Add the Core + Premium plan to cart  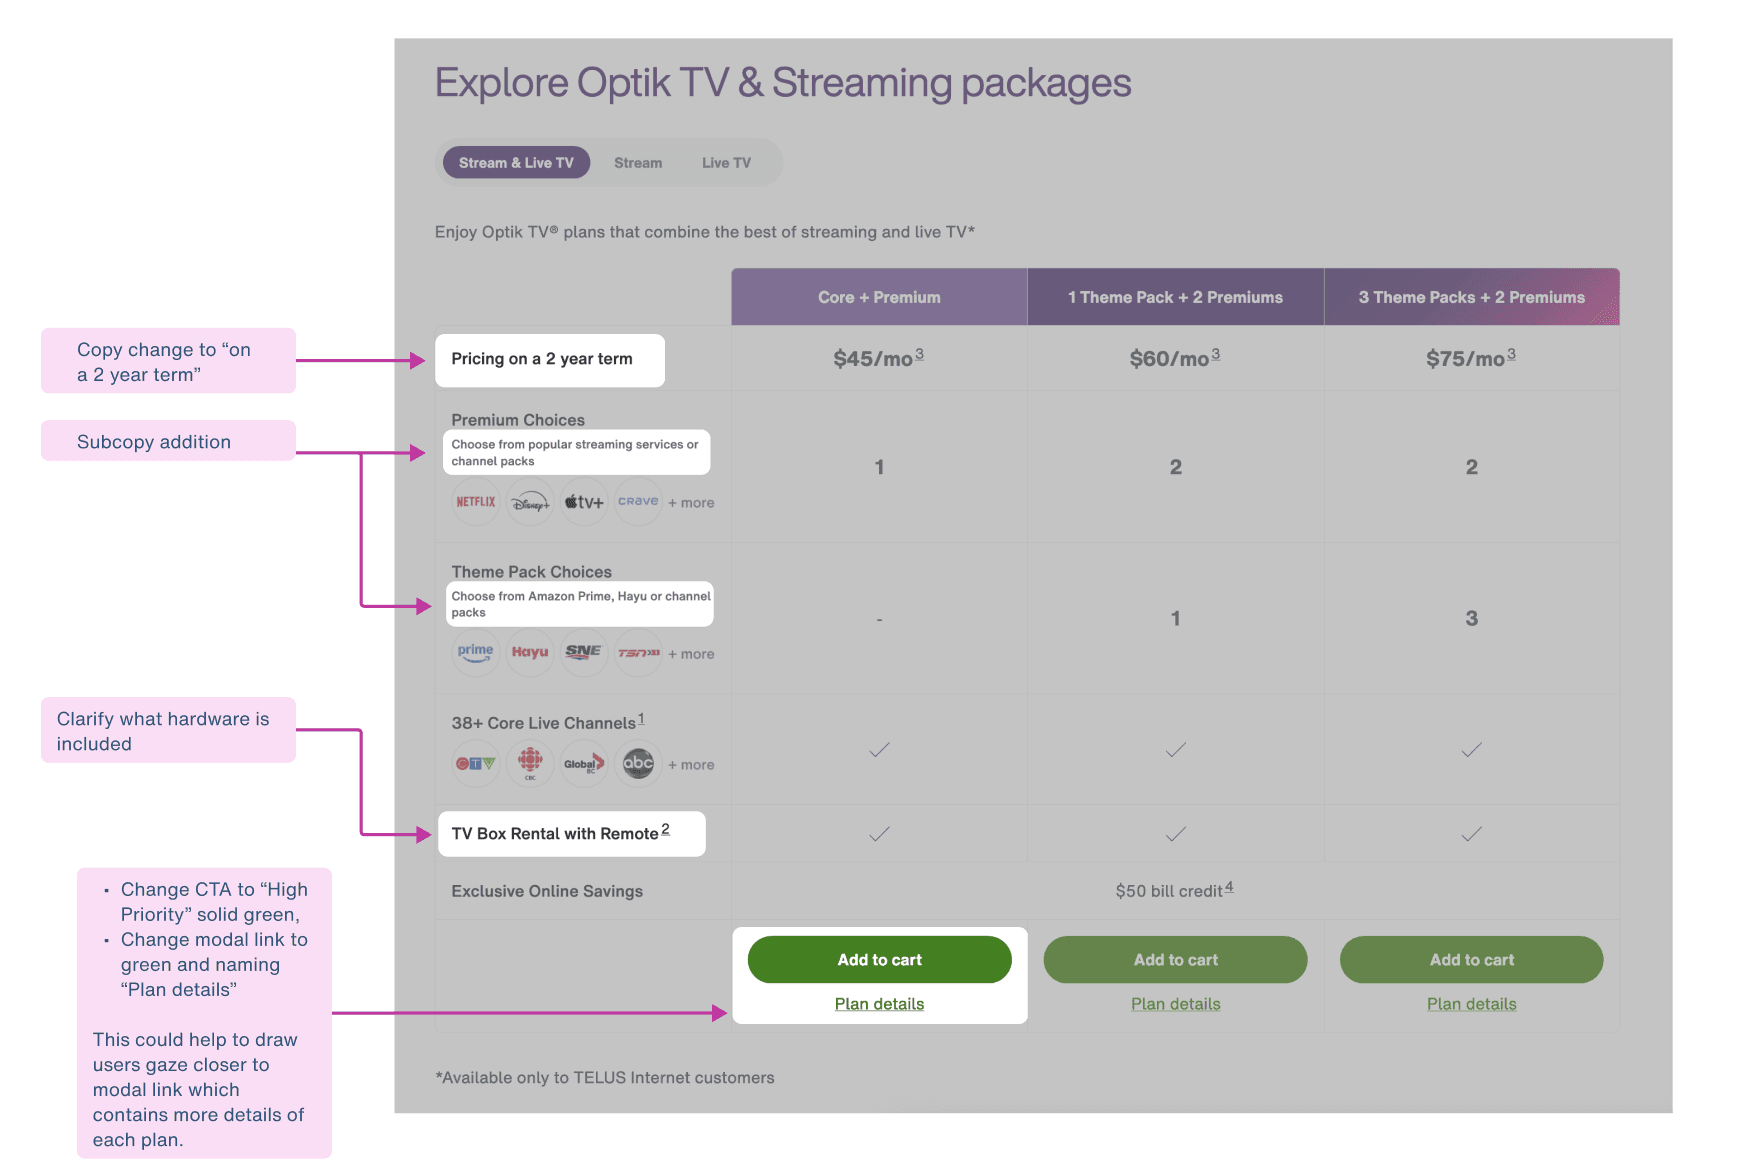(x=880, y=960)
